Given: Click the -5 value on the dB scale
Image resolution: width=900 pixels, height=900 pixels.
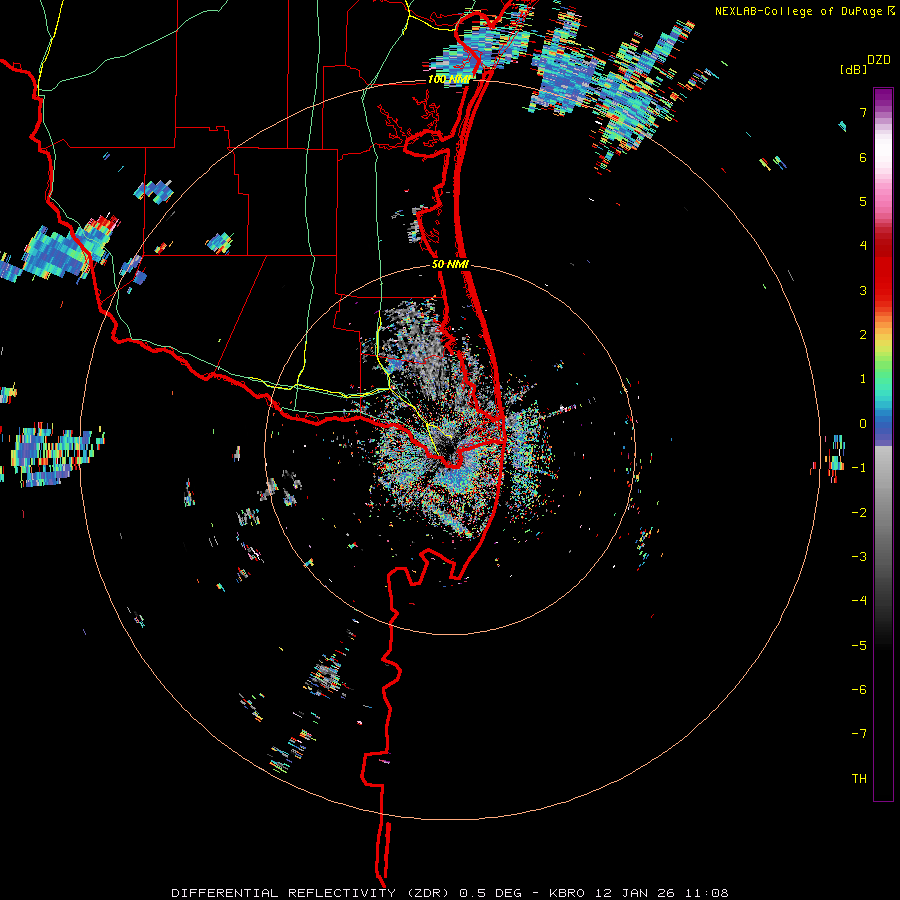Looking at the screenshot, I should pyautogui.click(x=859, y=646).
